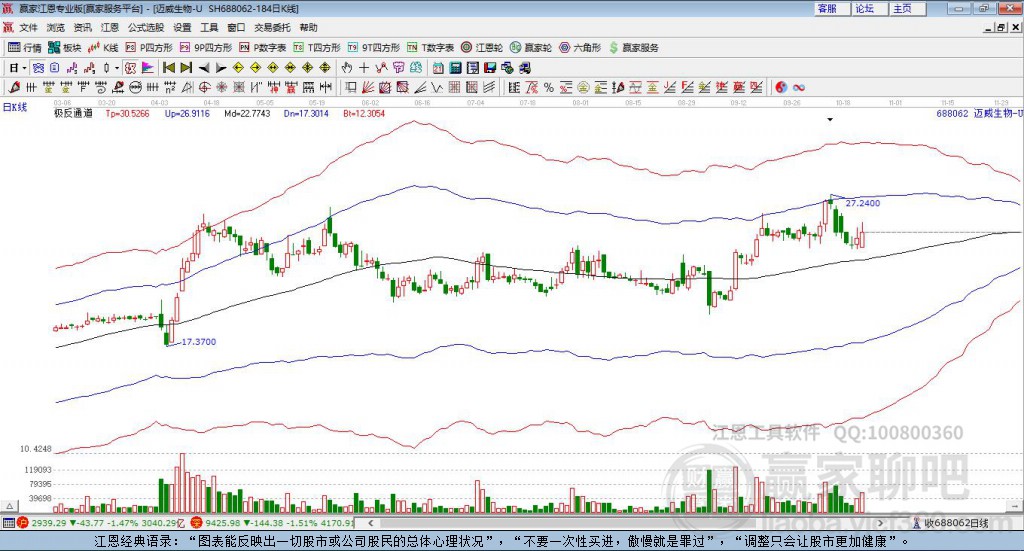This screenshot has width=1024, height=551.
Task: Click the blue infinity loop icon
Action: coord(798,87)
